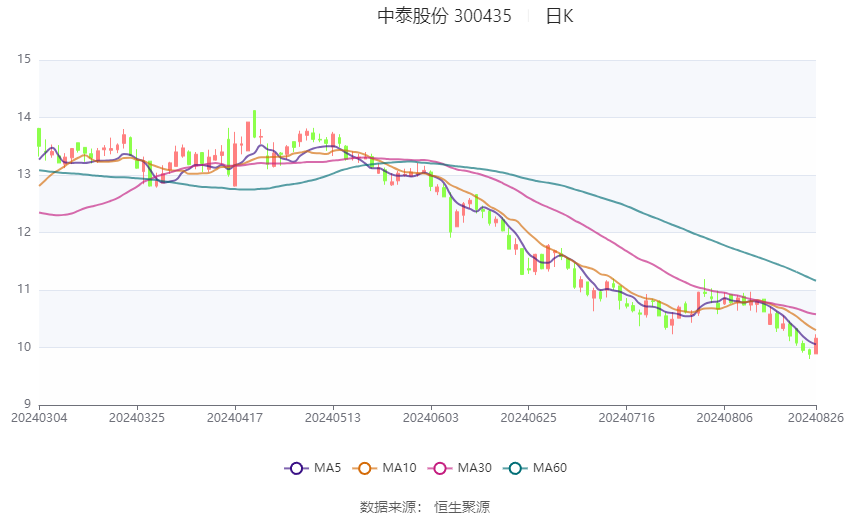
Task: Toggle the MA5 legend series
Action: point(313,468)
